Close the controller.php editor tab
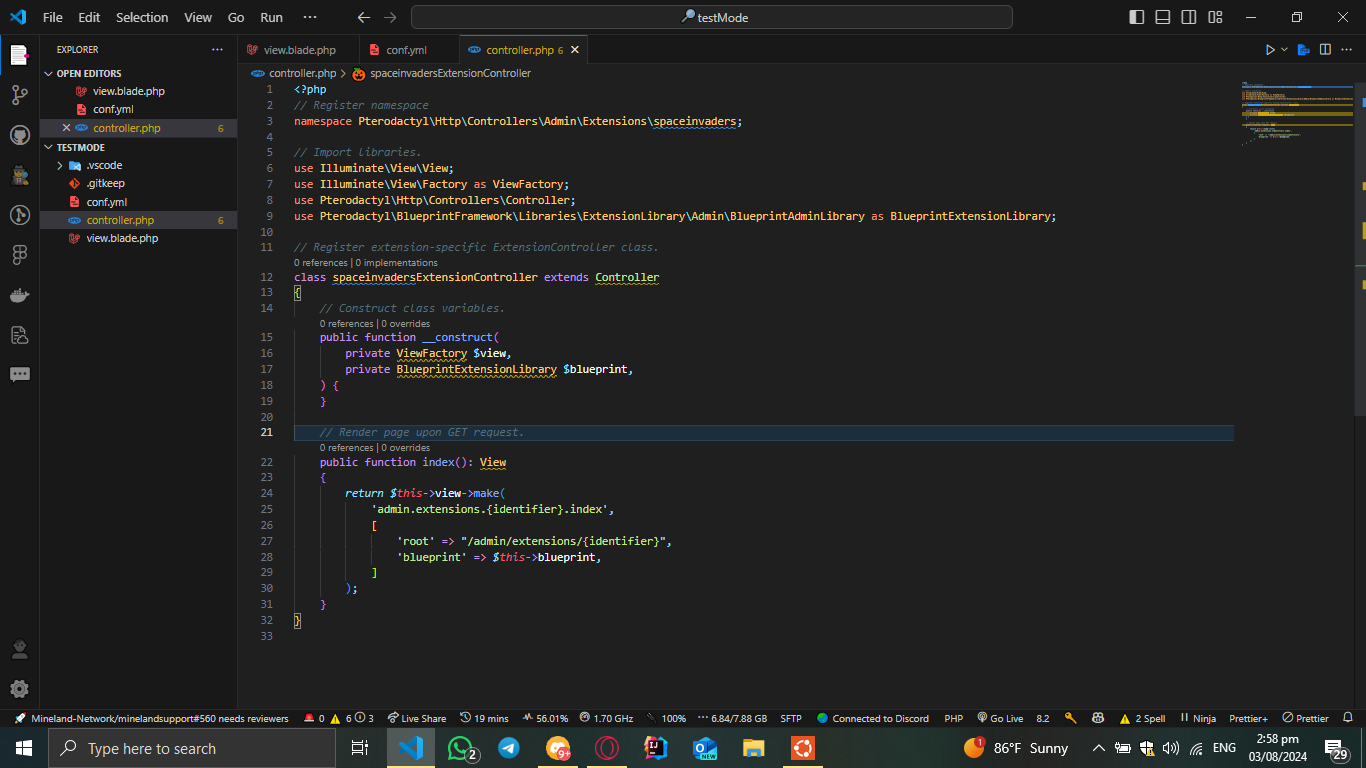This screenshot has height=768, width=1366. click(x=574, y=49)
